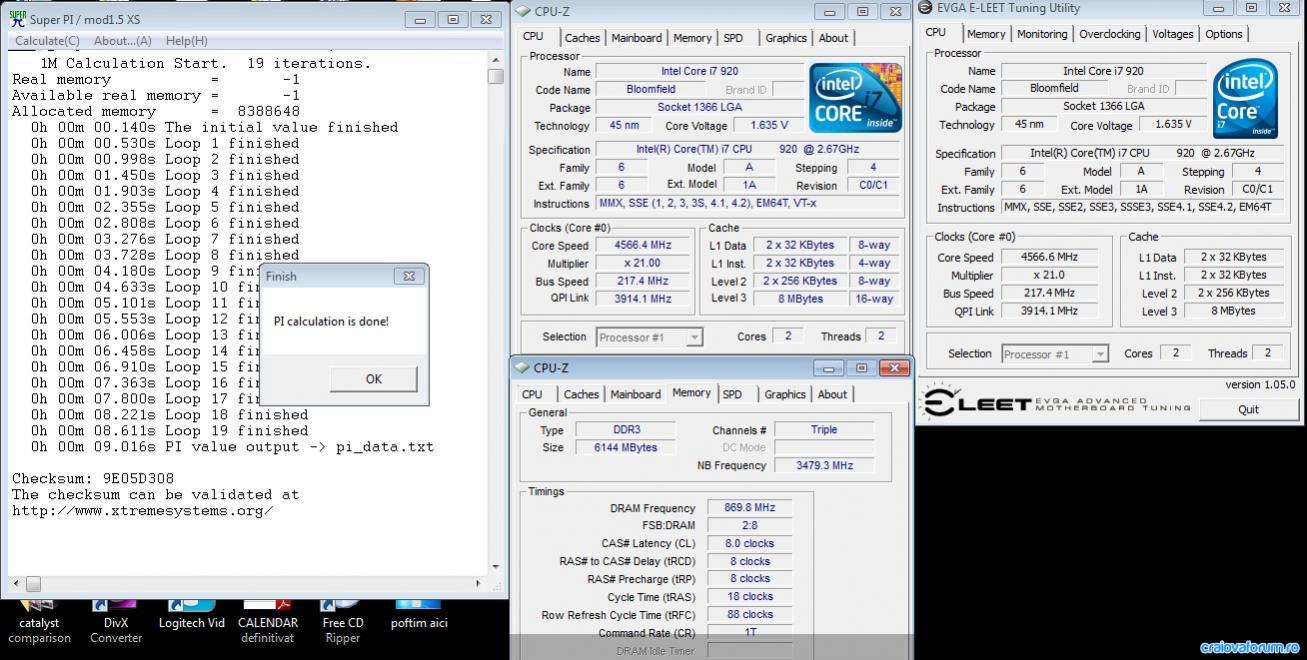
Task: Click Super PI vertical scrollbar down arrow
Action: 496,566
